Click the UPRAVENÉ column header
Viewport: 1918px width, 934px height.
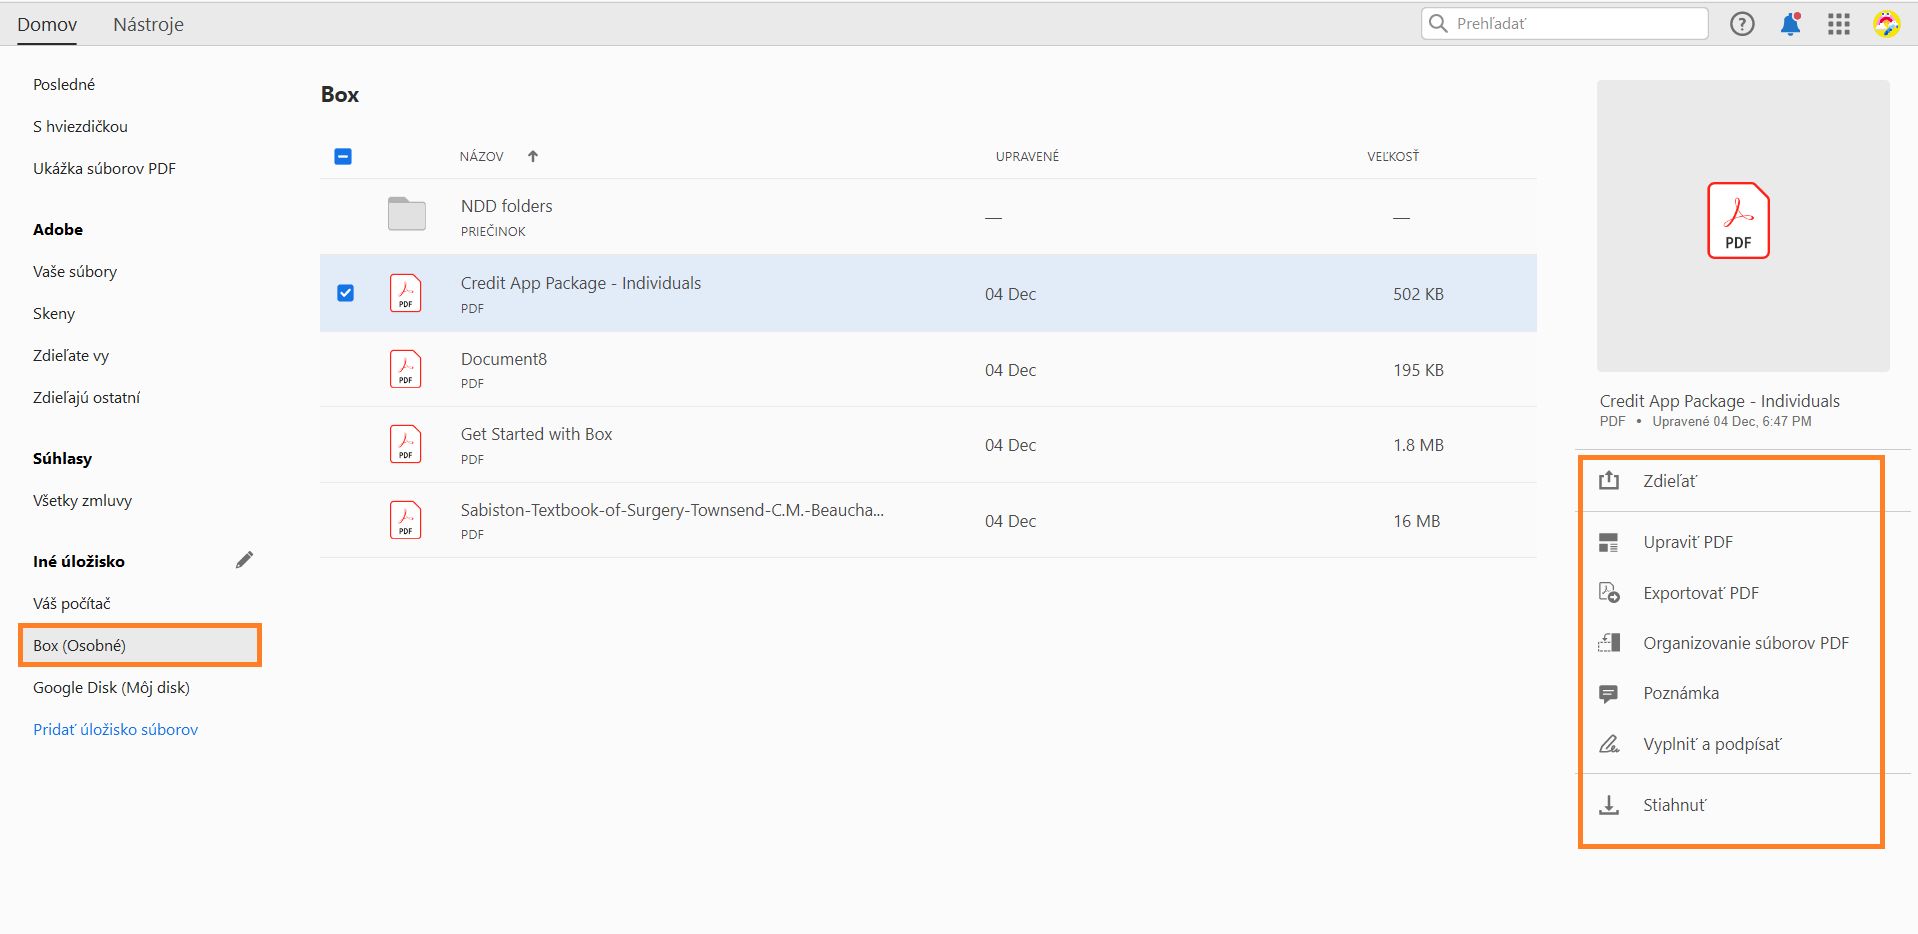pos(1027,156)
